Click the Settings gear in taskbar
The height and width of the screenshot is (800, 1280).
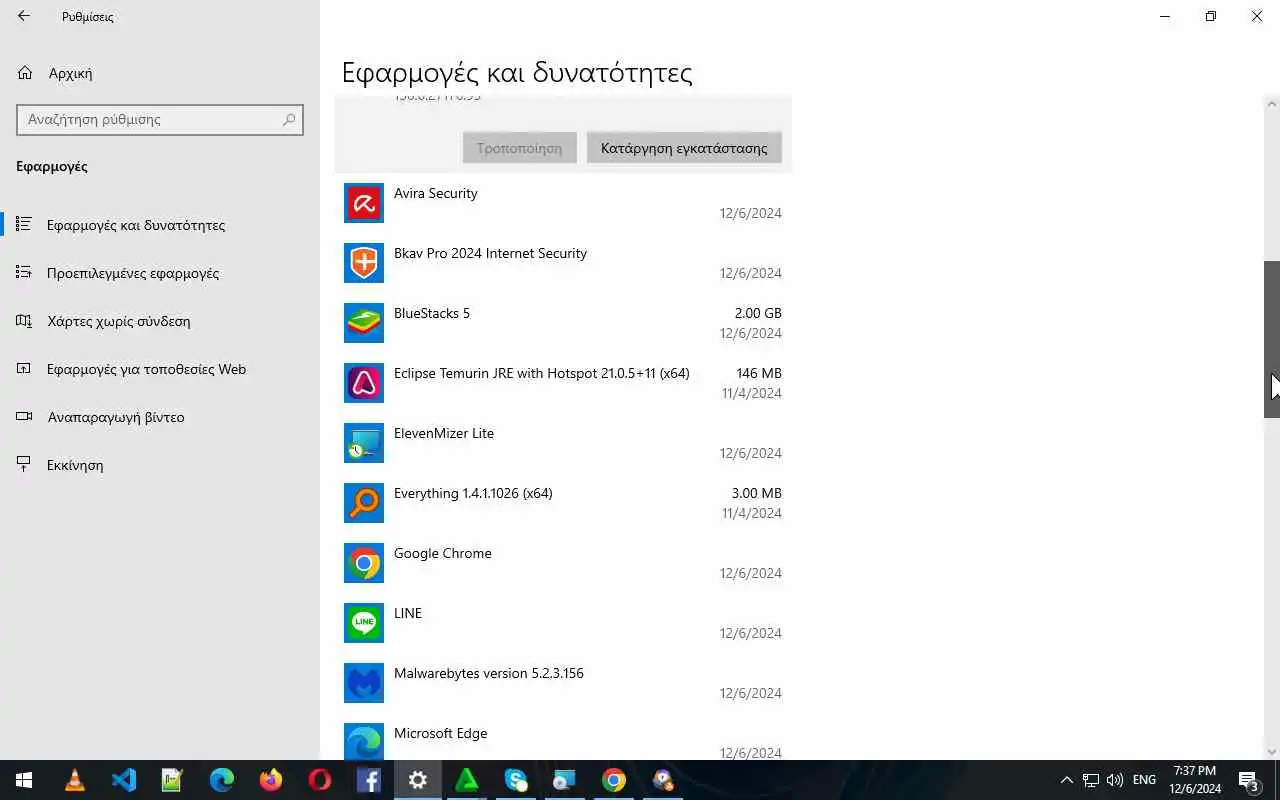click(x=418, y=780)
